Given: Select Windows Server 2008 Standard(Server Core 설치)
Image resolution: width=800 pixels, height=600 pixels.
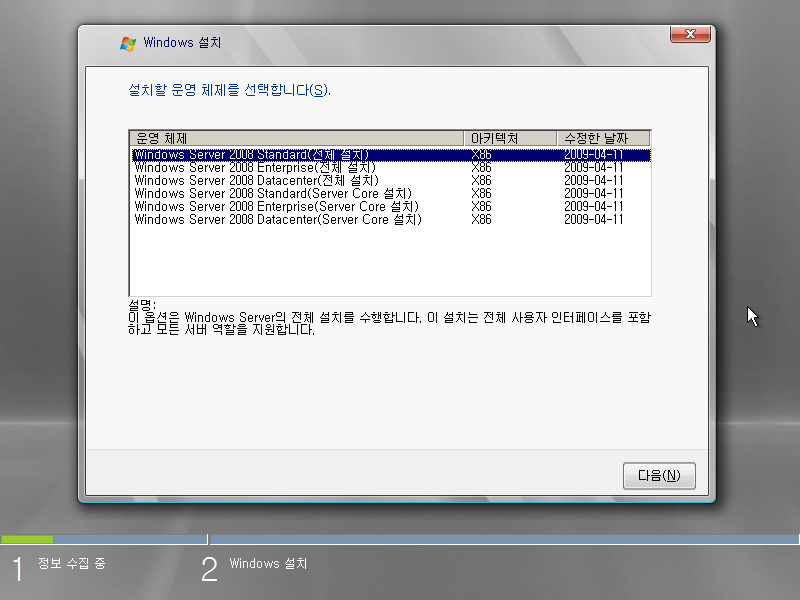Looking at the screenshot, I should point(391,194).
